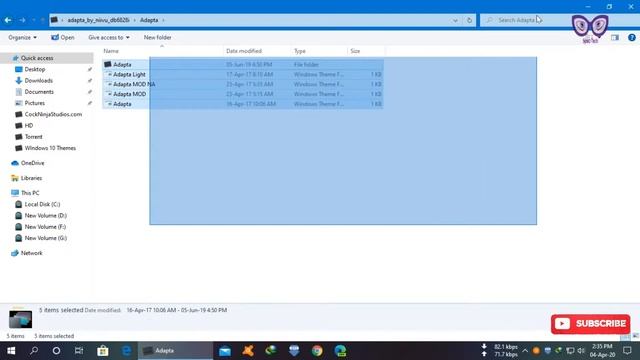Click the large thumbnail in details pane
The image size is (640, 360).
[20, 319]
